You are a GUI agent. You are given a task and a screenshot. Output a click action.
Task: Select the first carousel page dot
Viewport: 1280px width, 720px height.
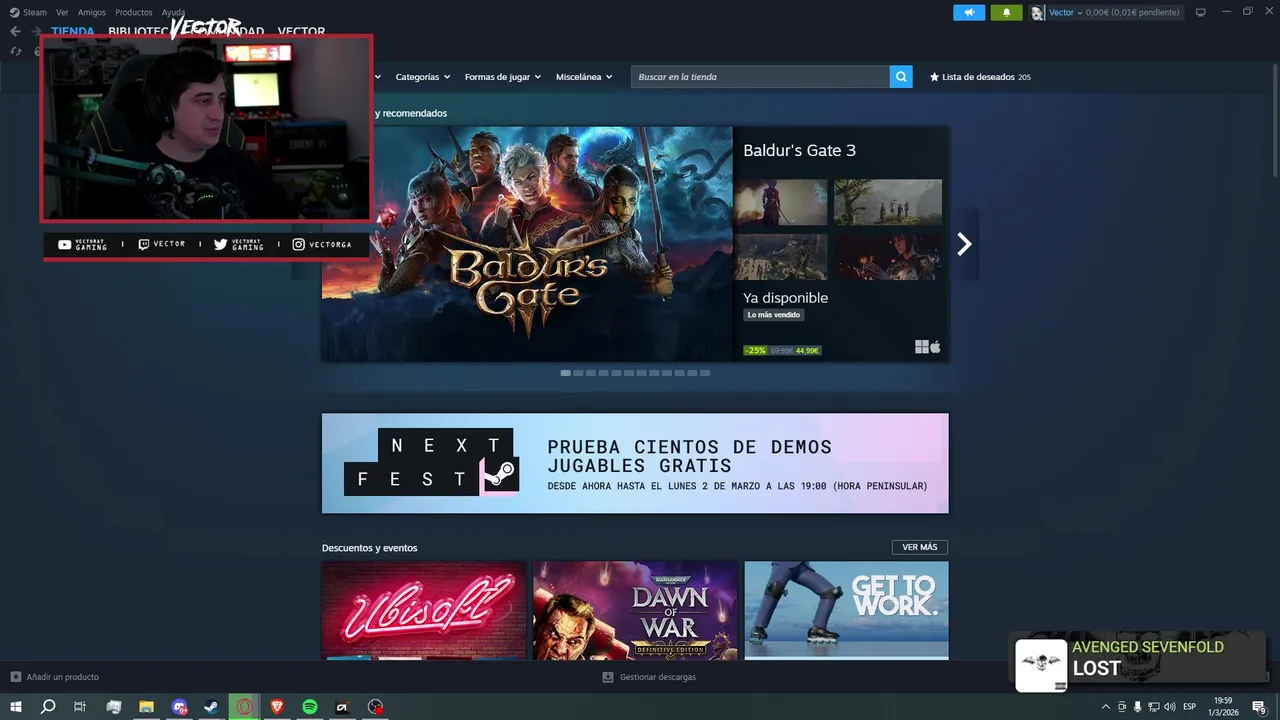click(x=566, y=373)
